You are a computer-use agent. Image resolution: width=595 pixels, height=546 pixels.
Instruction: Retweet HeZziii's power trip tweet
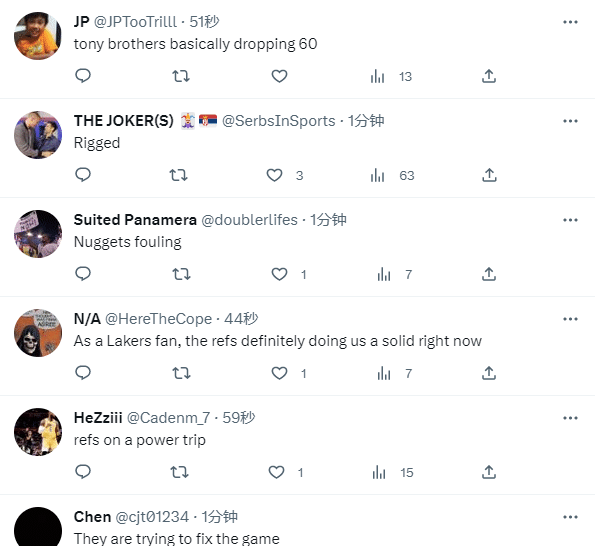(x=179, y=472)
